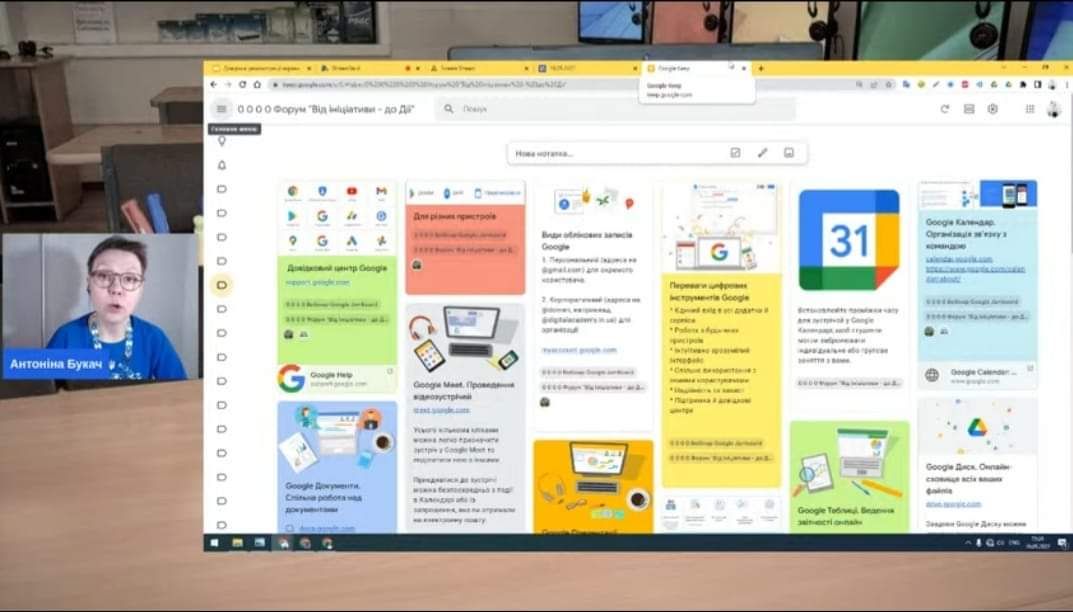The height and width of the screenshot is (612, 1073).
Task: Open the drive.google.com link
Action: [953, 504]
